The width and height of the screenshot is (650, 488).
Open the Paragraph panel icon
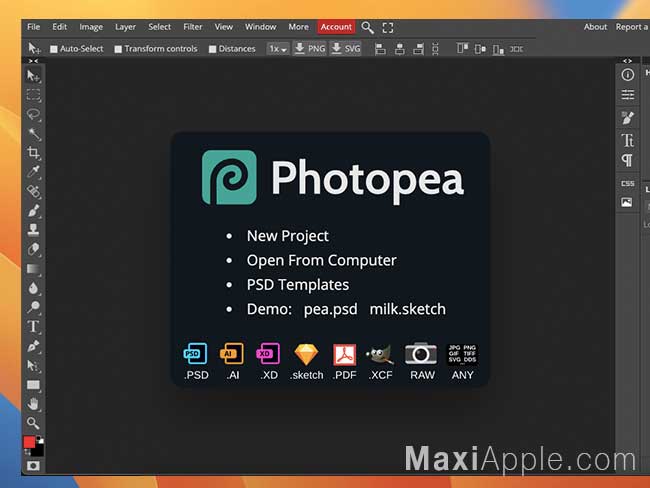628,160
